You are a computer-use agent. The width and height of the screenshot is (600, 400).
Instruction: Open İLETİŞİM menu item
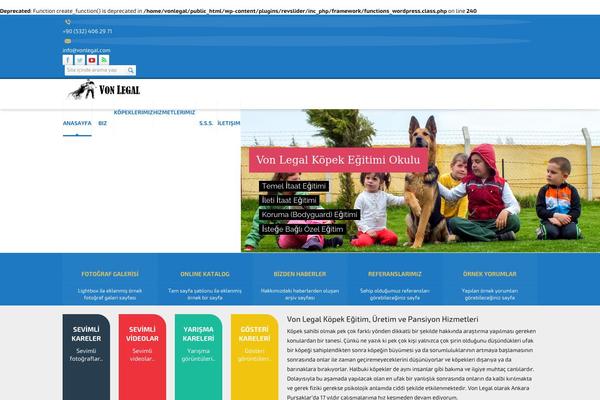coord(229,123)
